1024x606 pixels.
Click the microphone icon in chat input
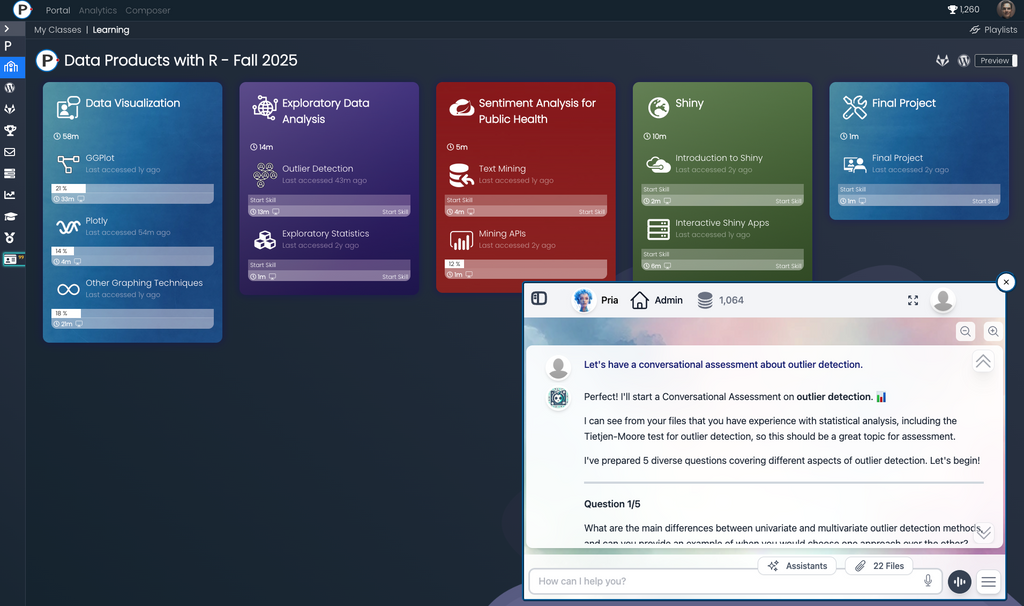(x=928, y=581)
